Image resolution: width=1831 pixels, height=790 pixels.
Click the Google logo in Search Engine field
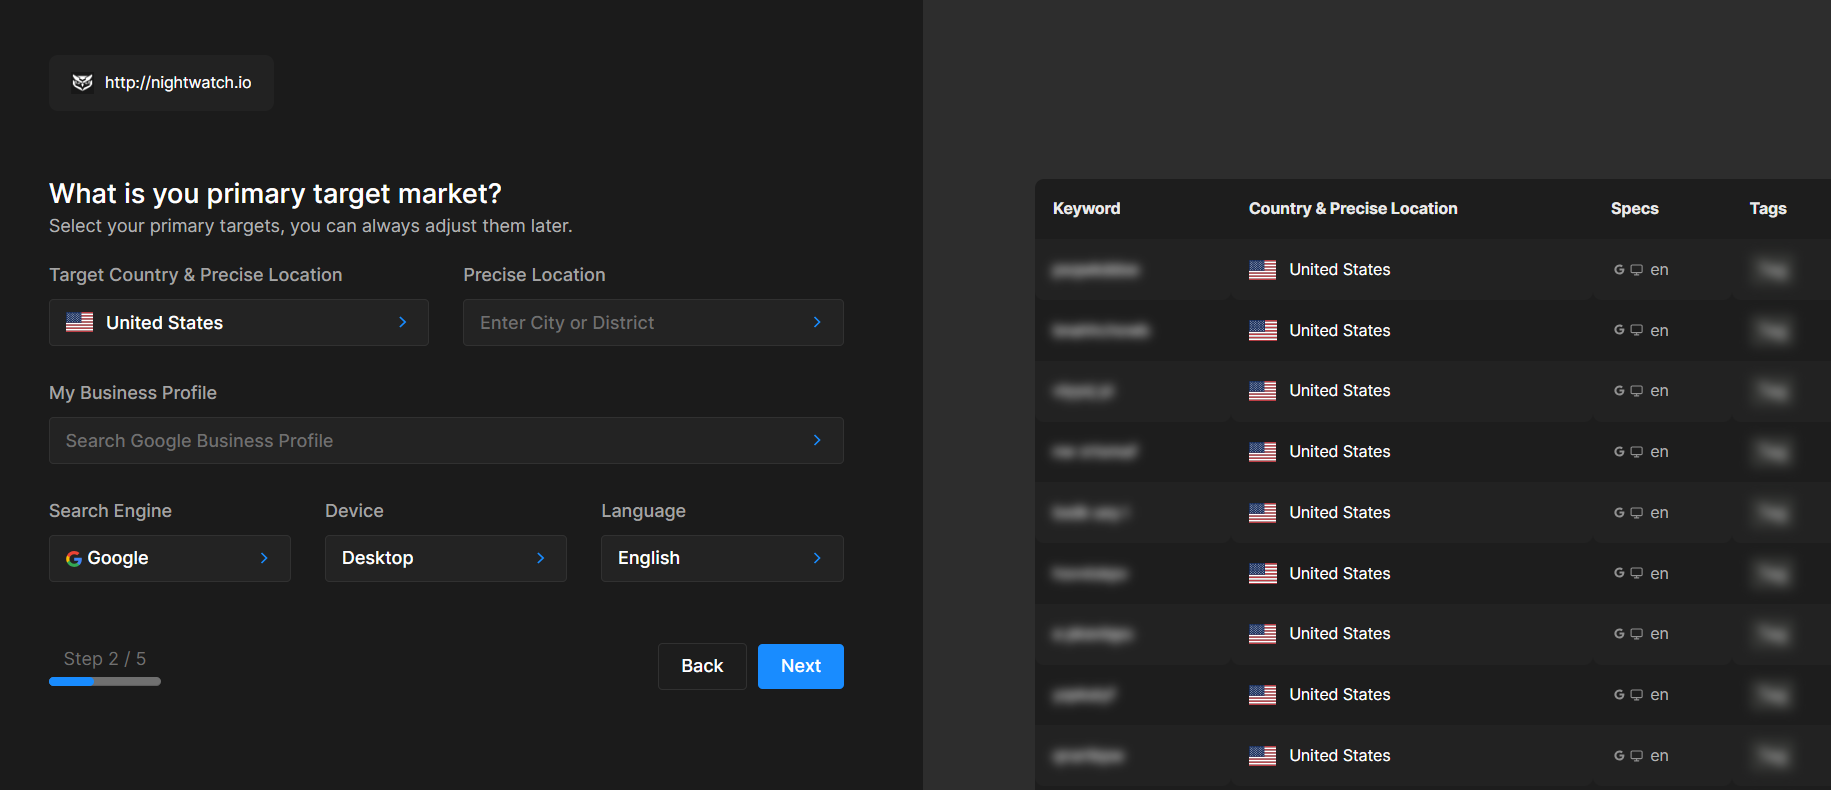[74, 559]
